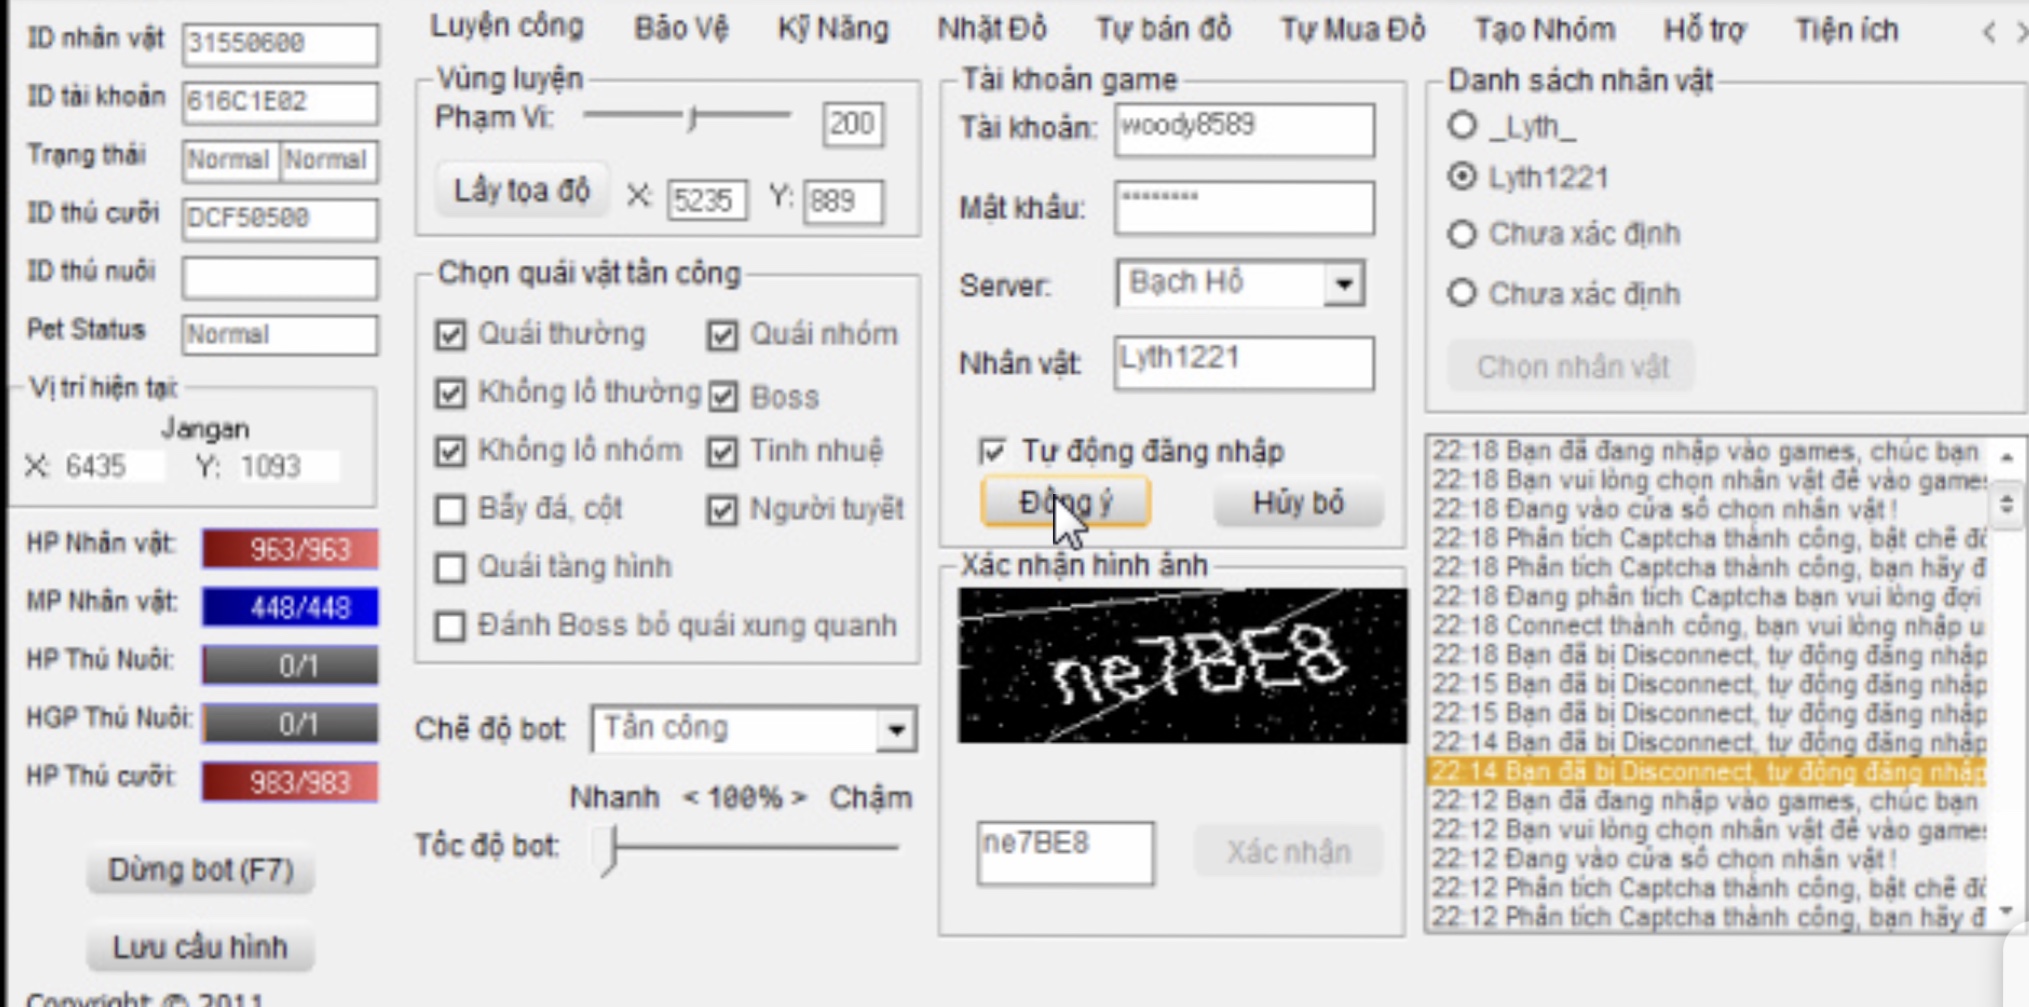Screen dimensions: 2029x1007
Task: Select the highlighted 22:14 Disconnect log entry
Action: pyautogui.click(x=1708, y=772)
